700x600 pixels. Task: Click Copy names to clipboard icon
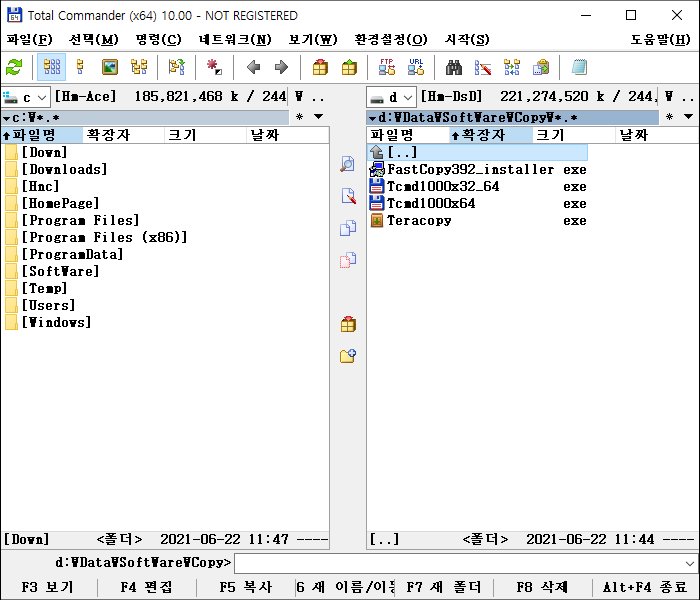(541, 67)
